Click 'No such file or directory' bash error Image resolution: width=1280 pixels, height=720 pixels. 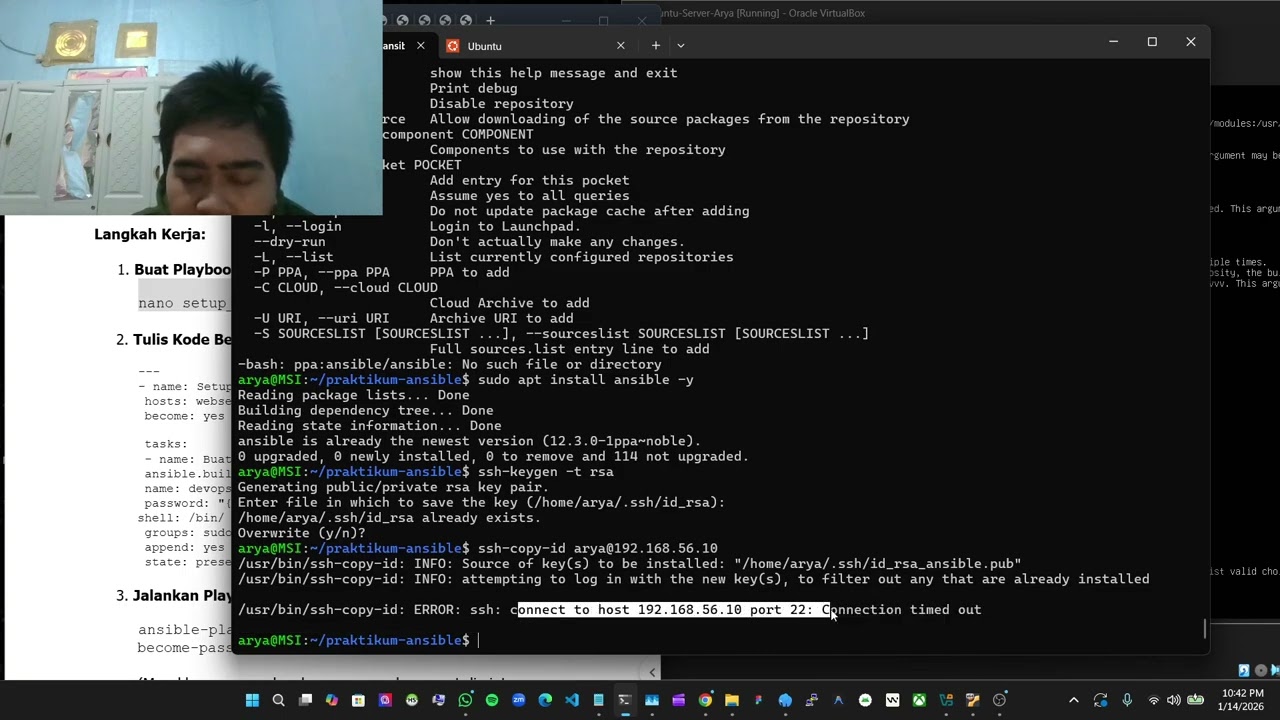pyautogui.click(x=561, y=364)
